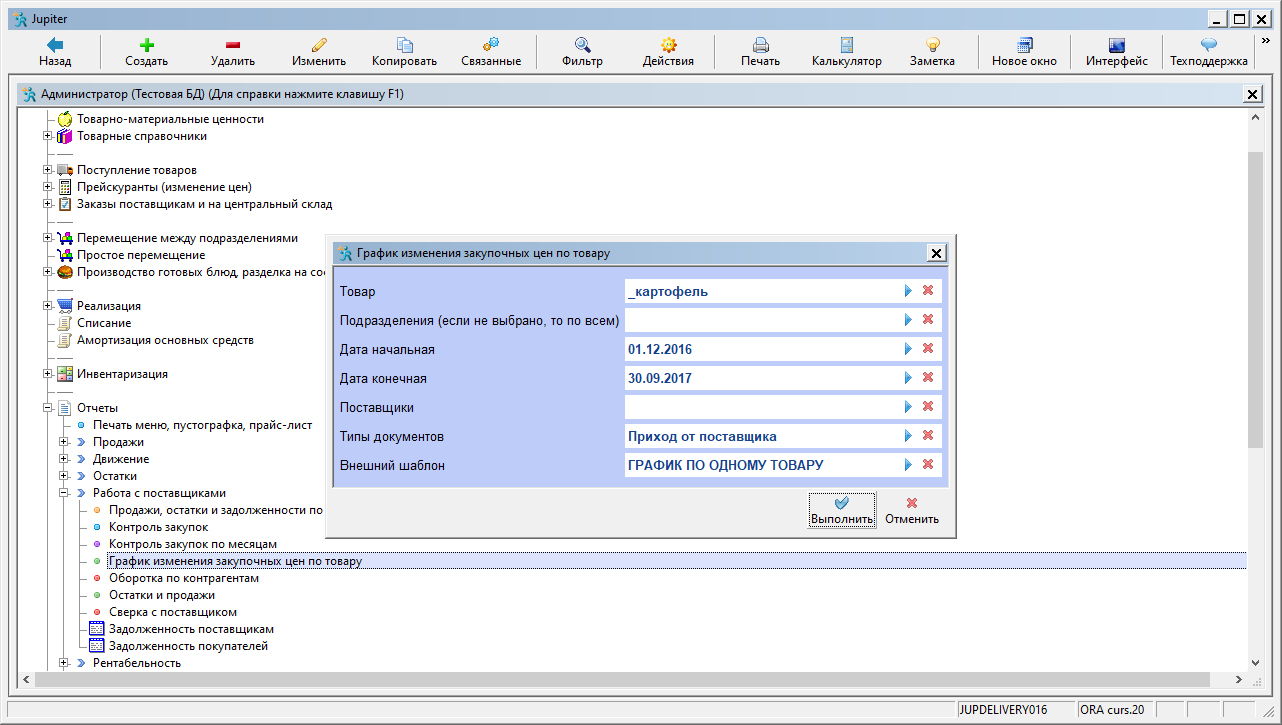1282x725 pixels.
Task: Clear the Дата начальная value
Action: click(928, 349)
